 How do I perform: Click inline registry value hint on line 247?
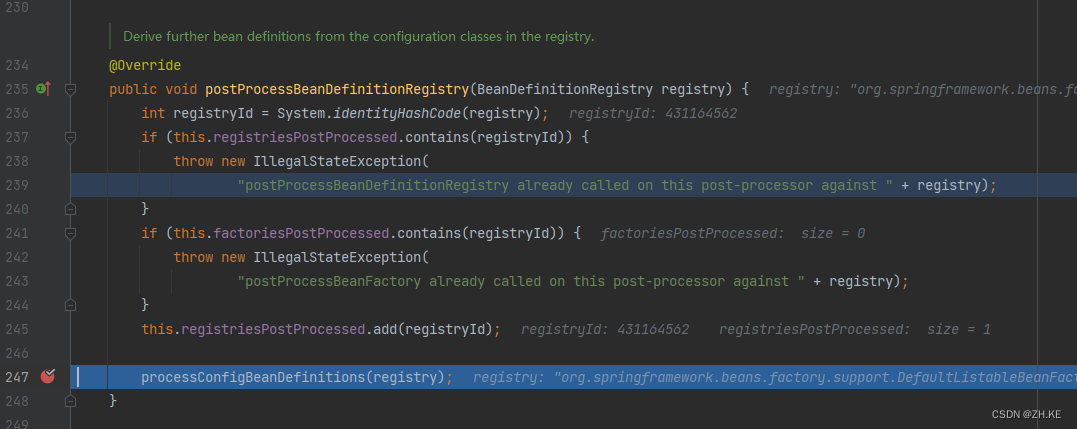click(x=775, y=377)
